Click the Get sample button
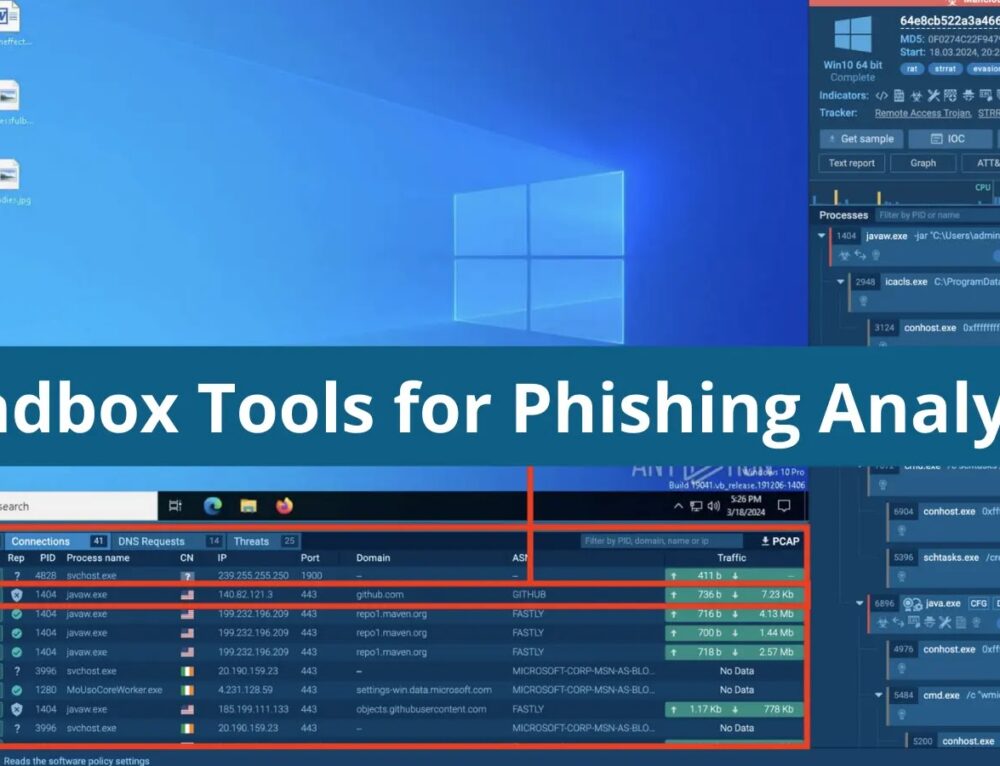1000x766 pixels. pos(861,139)
